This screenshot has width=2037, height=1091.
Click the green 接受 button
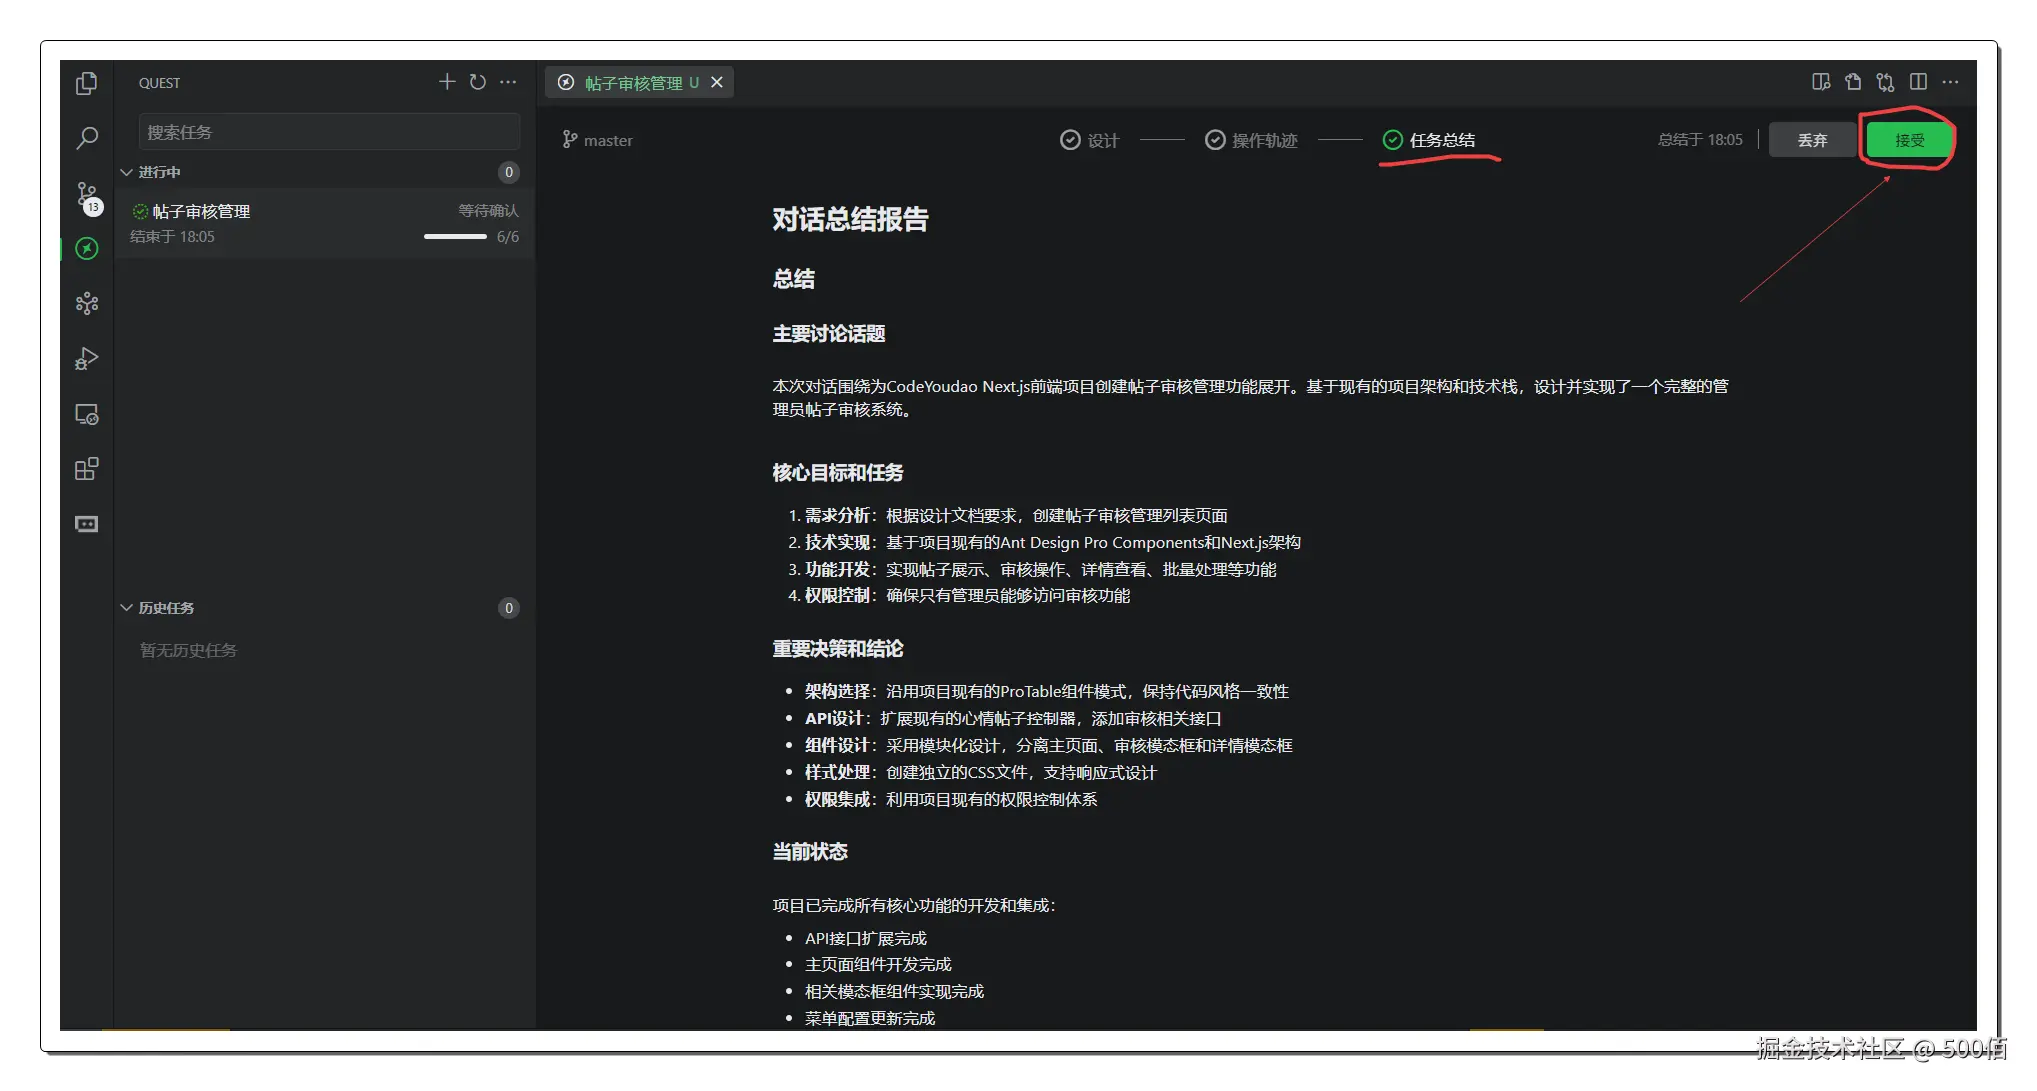point(1909,140)
